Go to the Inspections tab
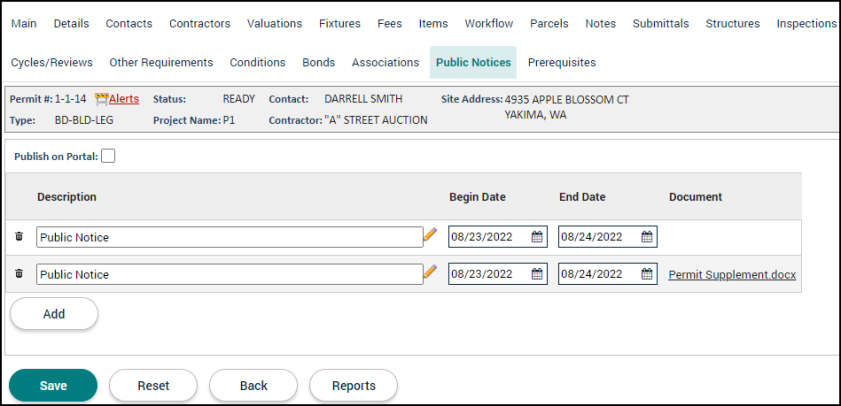The height and width of the screenshot is (406, 841). 806,24
